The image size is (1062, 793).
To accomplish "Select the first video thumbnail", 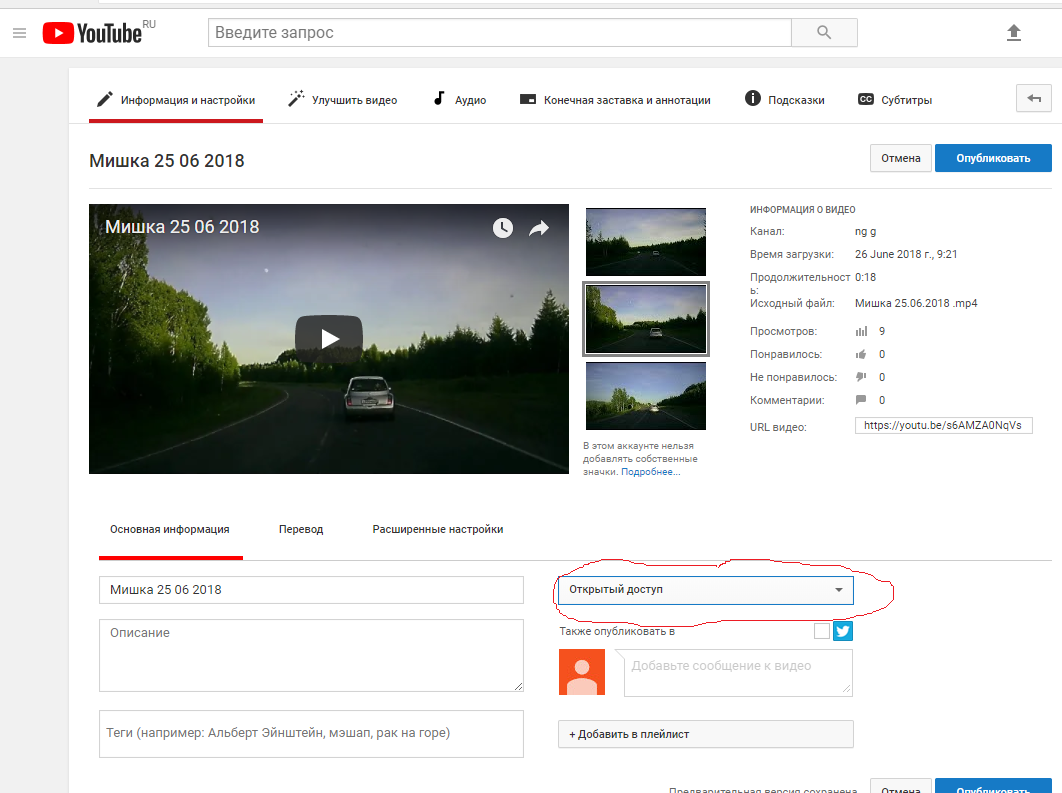I will point(645,241).
